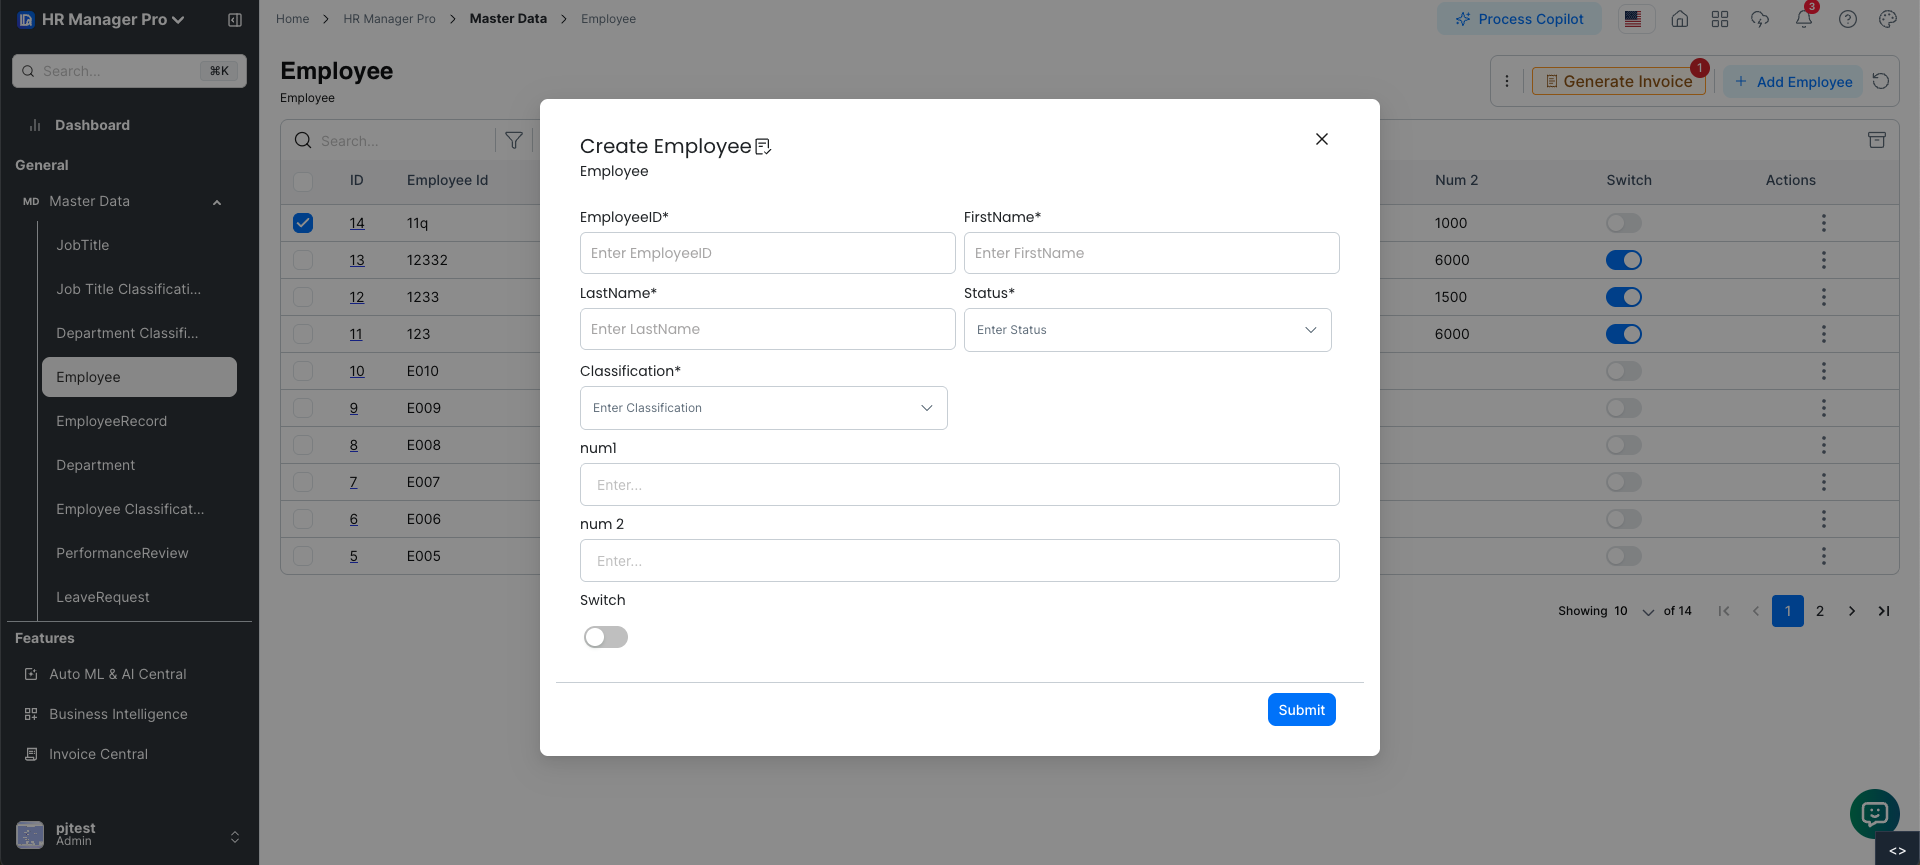Change the rows-per-page Showing 10 dropdown
Screen dimensions: 1920x865
coord(1634,611)
